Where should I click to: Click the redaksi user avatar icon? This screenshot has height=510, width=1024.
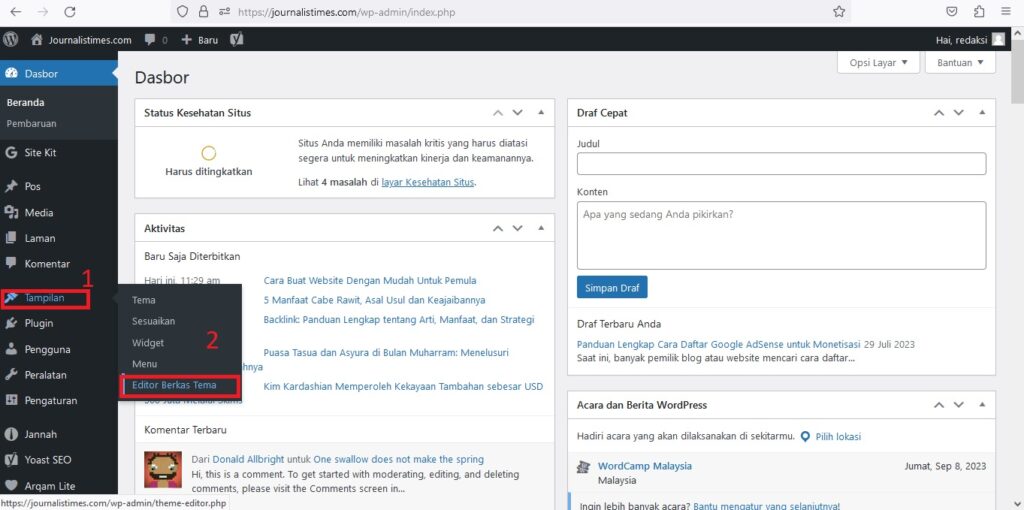[998, 40]
